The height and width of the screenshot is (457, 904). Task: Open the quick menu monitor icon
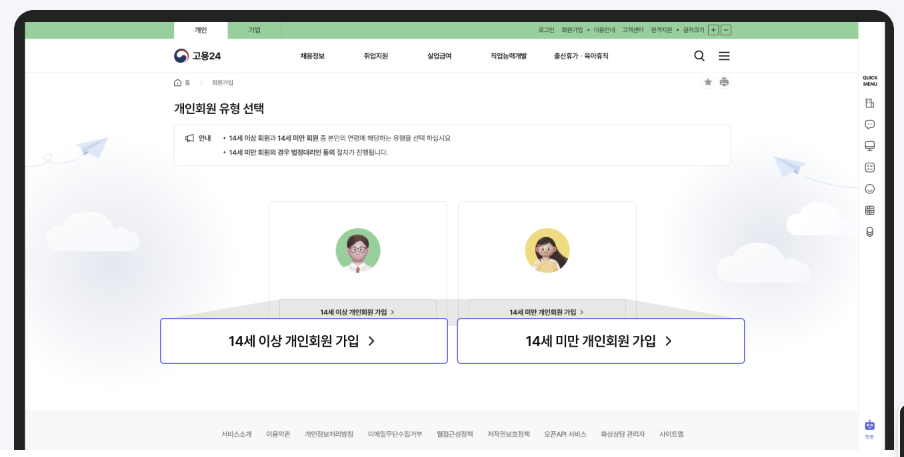(870, 146)
